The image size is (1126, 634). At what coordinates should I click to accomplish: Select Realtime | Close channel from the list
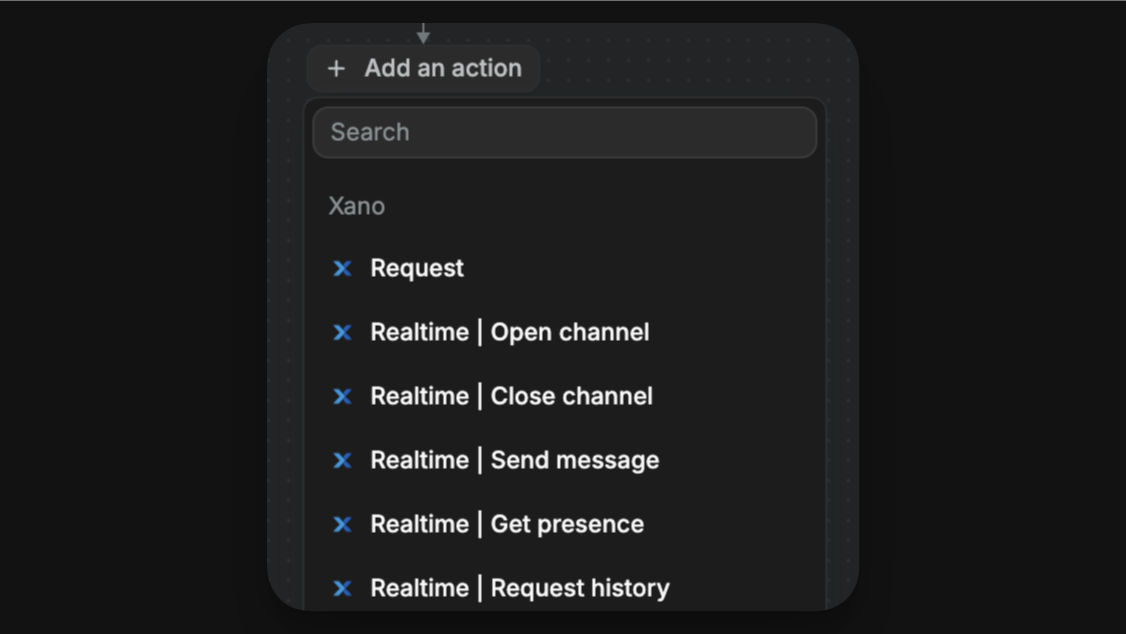[511, 395]
